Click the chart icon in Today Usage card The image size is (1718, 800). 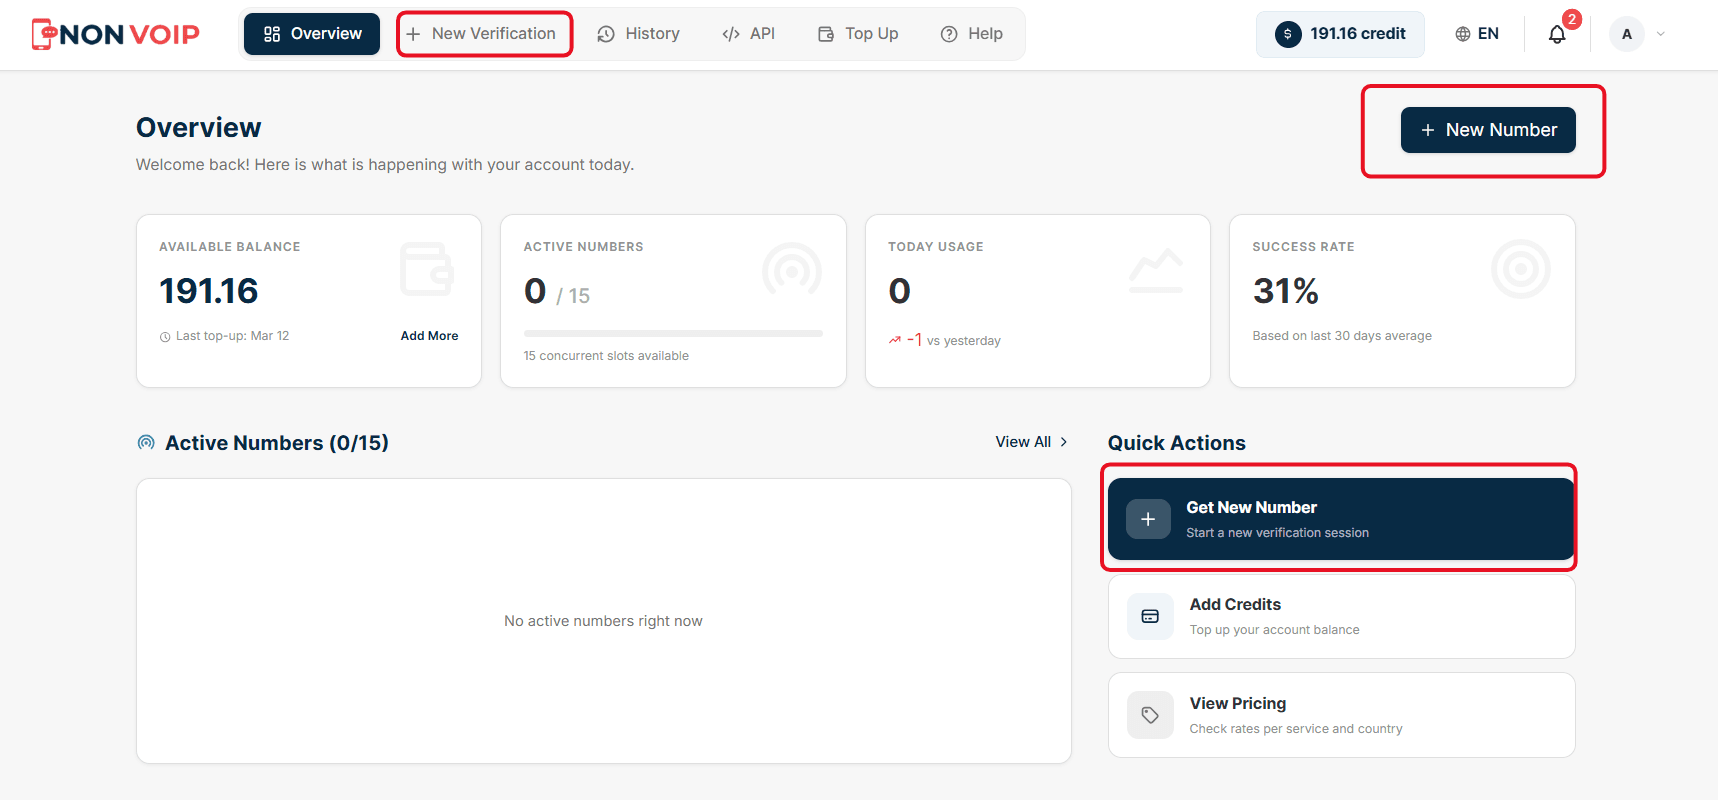pos(1156,270)
